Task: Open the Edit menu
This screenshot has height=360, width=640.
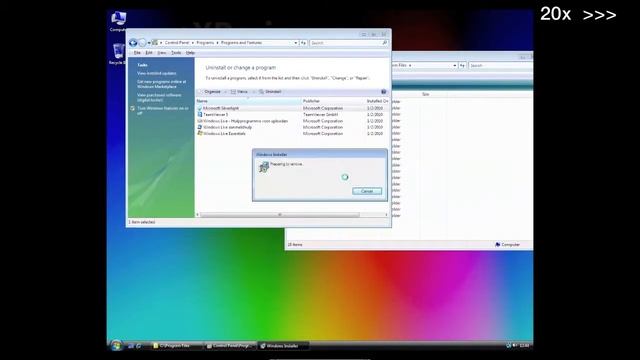Action: [x=149, y=53]
